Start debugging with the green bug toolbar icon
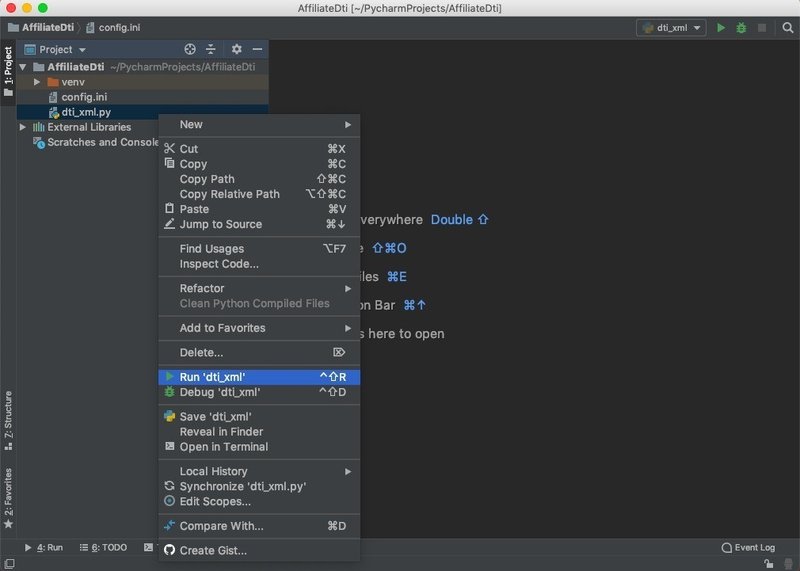 741,28
